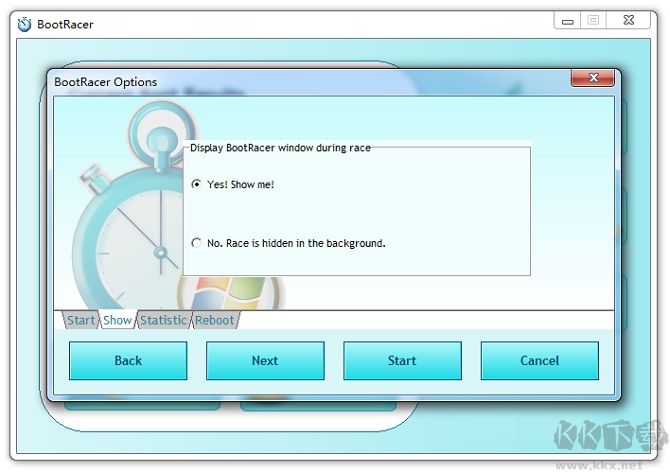Cancel the BootRacer Options dialog

click(540, 361)
